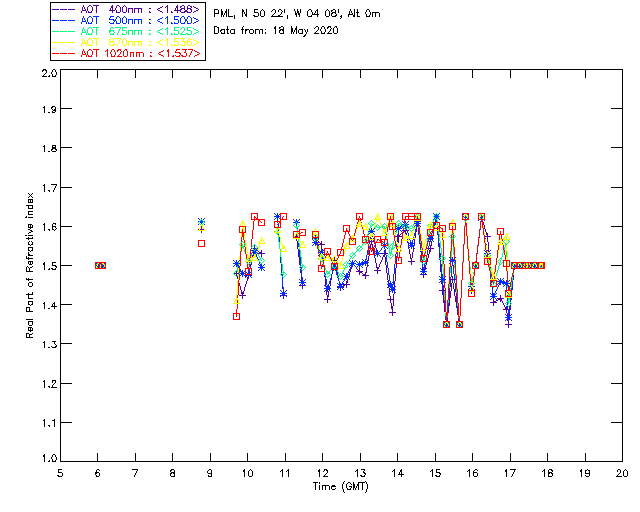Click the y-axis tick label '1.1'
Image resolution: width=640 pixels, height=512 pixels.
click(x=49, y=423)
